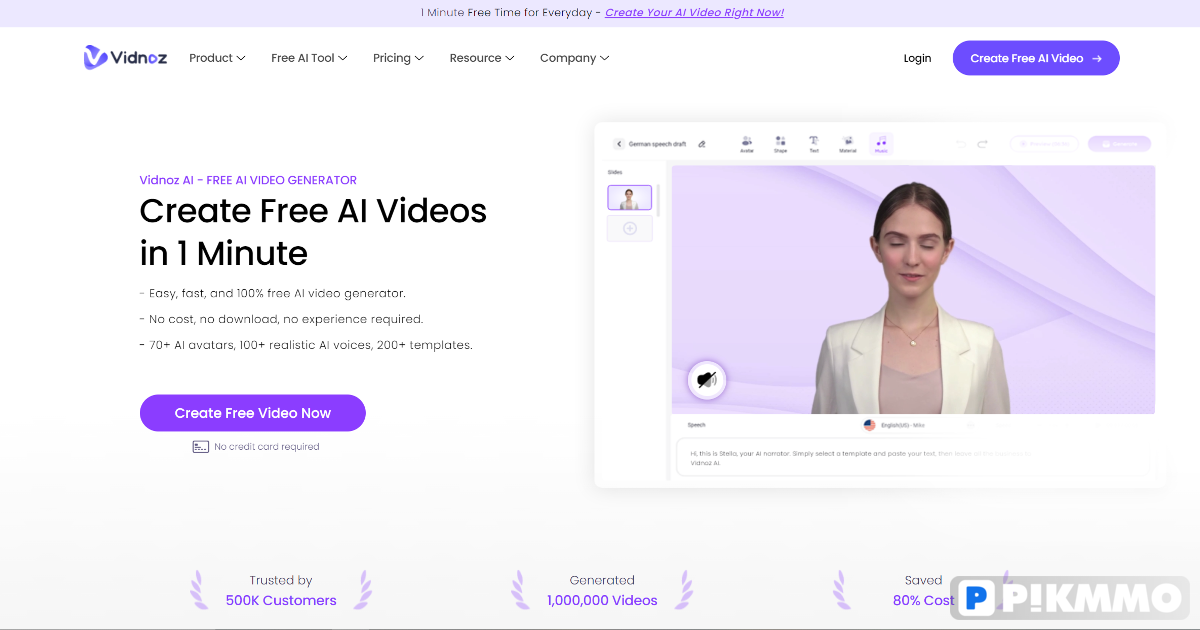
Task: Click the Generate button in editor mockup
Action: click(1119, 144)
